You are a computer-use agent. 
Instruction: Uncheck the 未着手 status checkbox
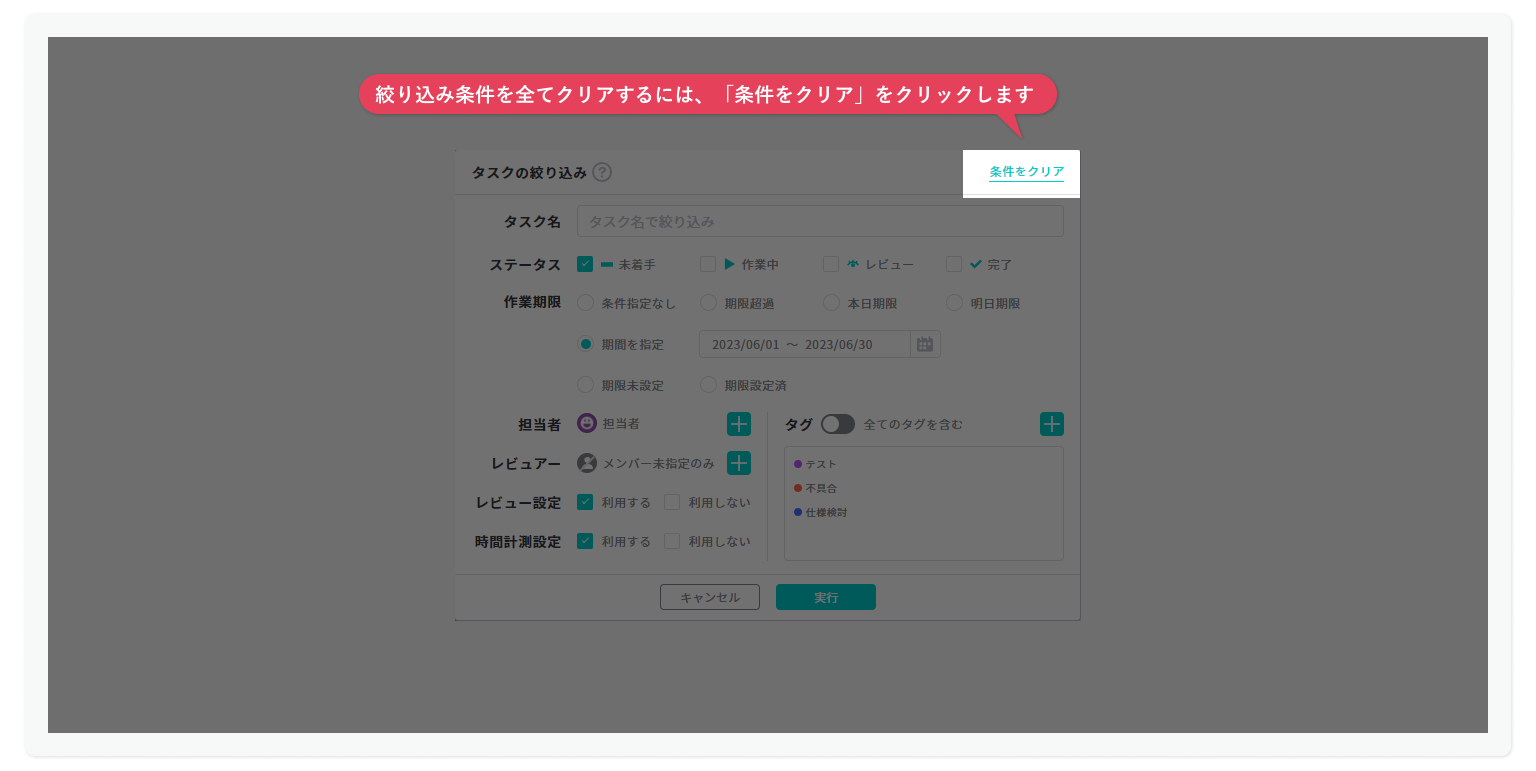[586, 264]
